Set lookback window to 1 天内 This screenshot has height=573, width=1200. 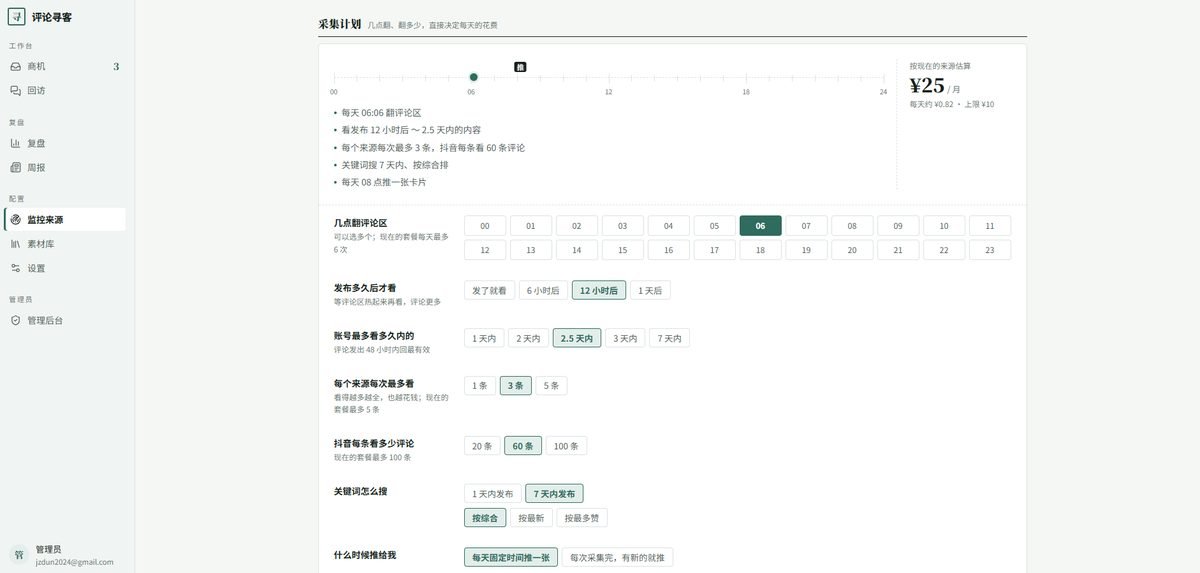click(x=484, y=339)
